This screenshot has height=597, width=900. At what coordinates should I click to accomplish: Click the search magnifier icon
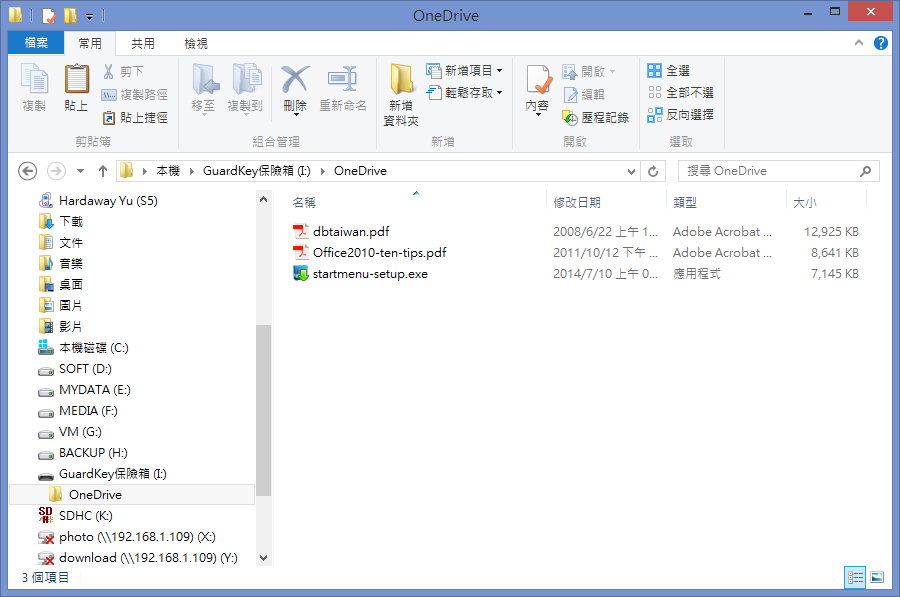click(865, 171)
